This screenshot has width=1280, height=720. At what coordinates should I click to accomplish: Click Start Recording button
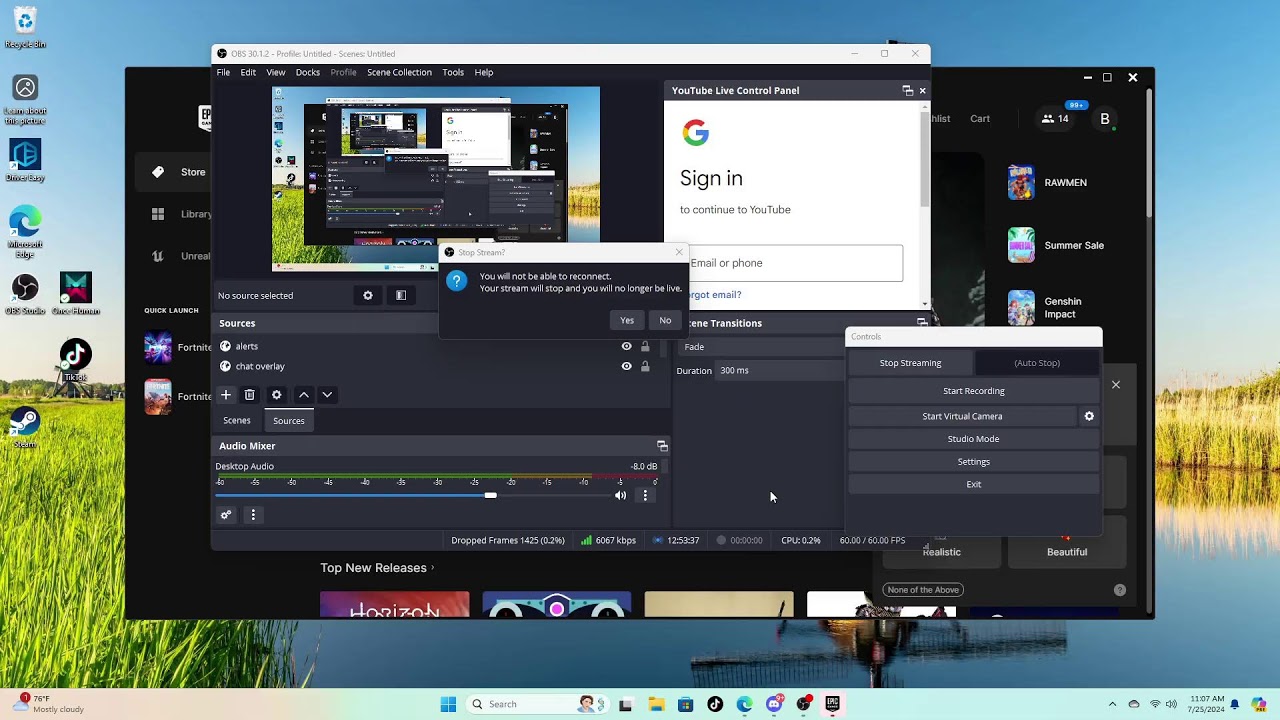[974, 391]
